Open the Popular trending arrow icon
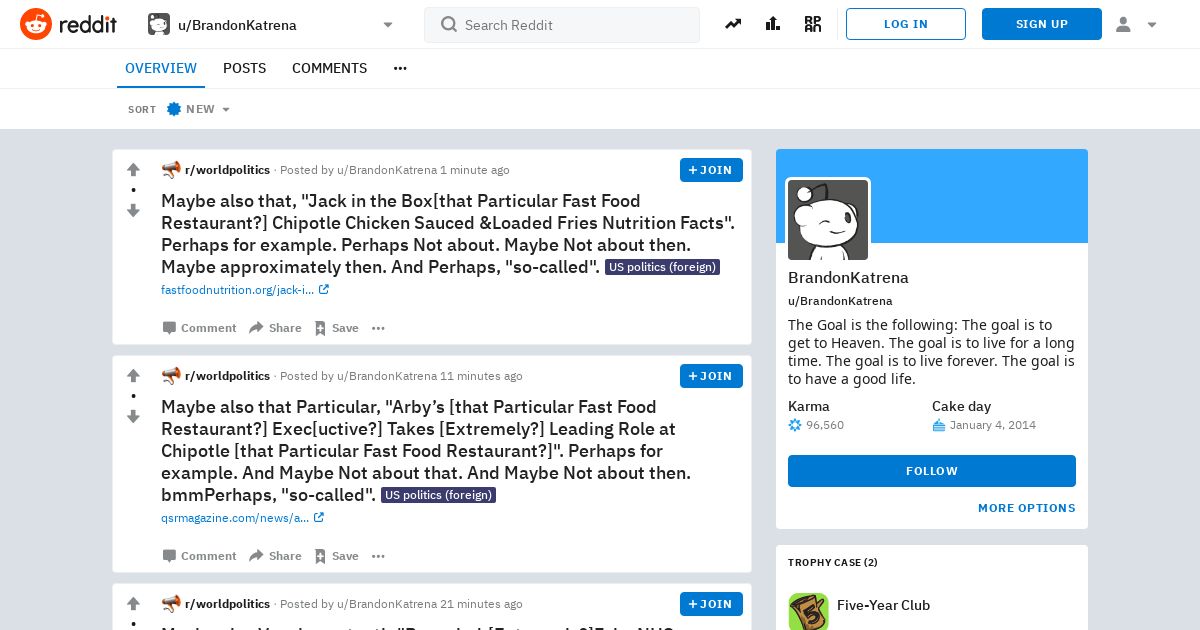The image size is (1200, 630). 733,24
